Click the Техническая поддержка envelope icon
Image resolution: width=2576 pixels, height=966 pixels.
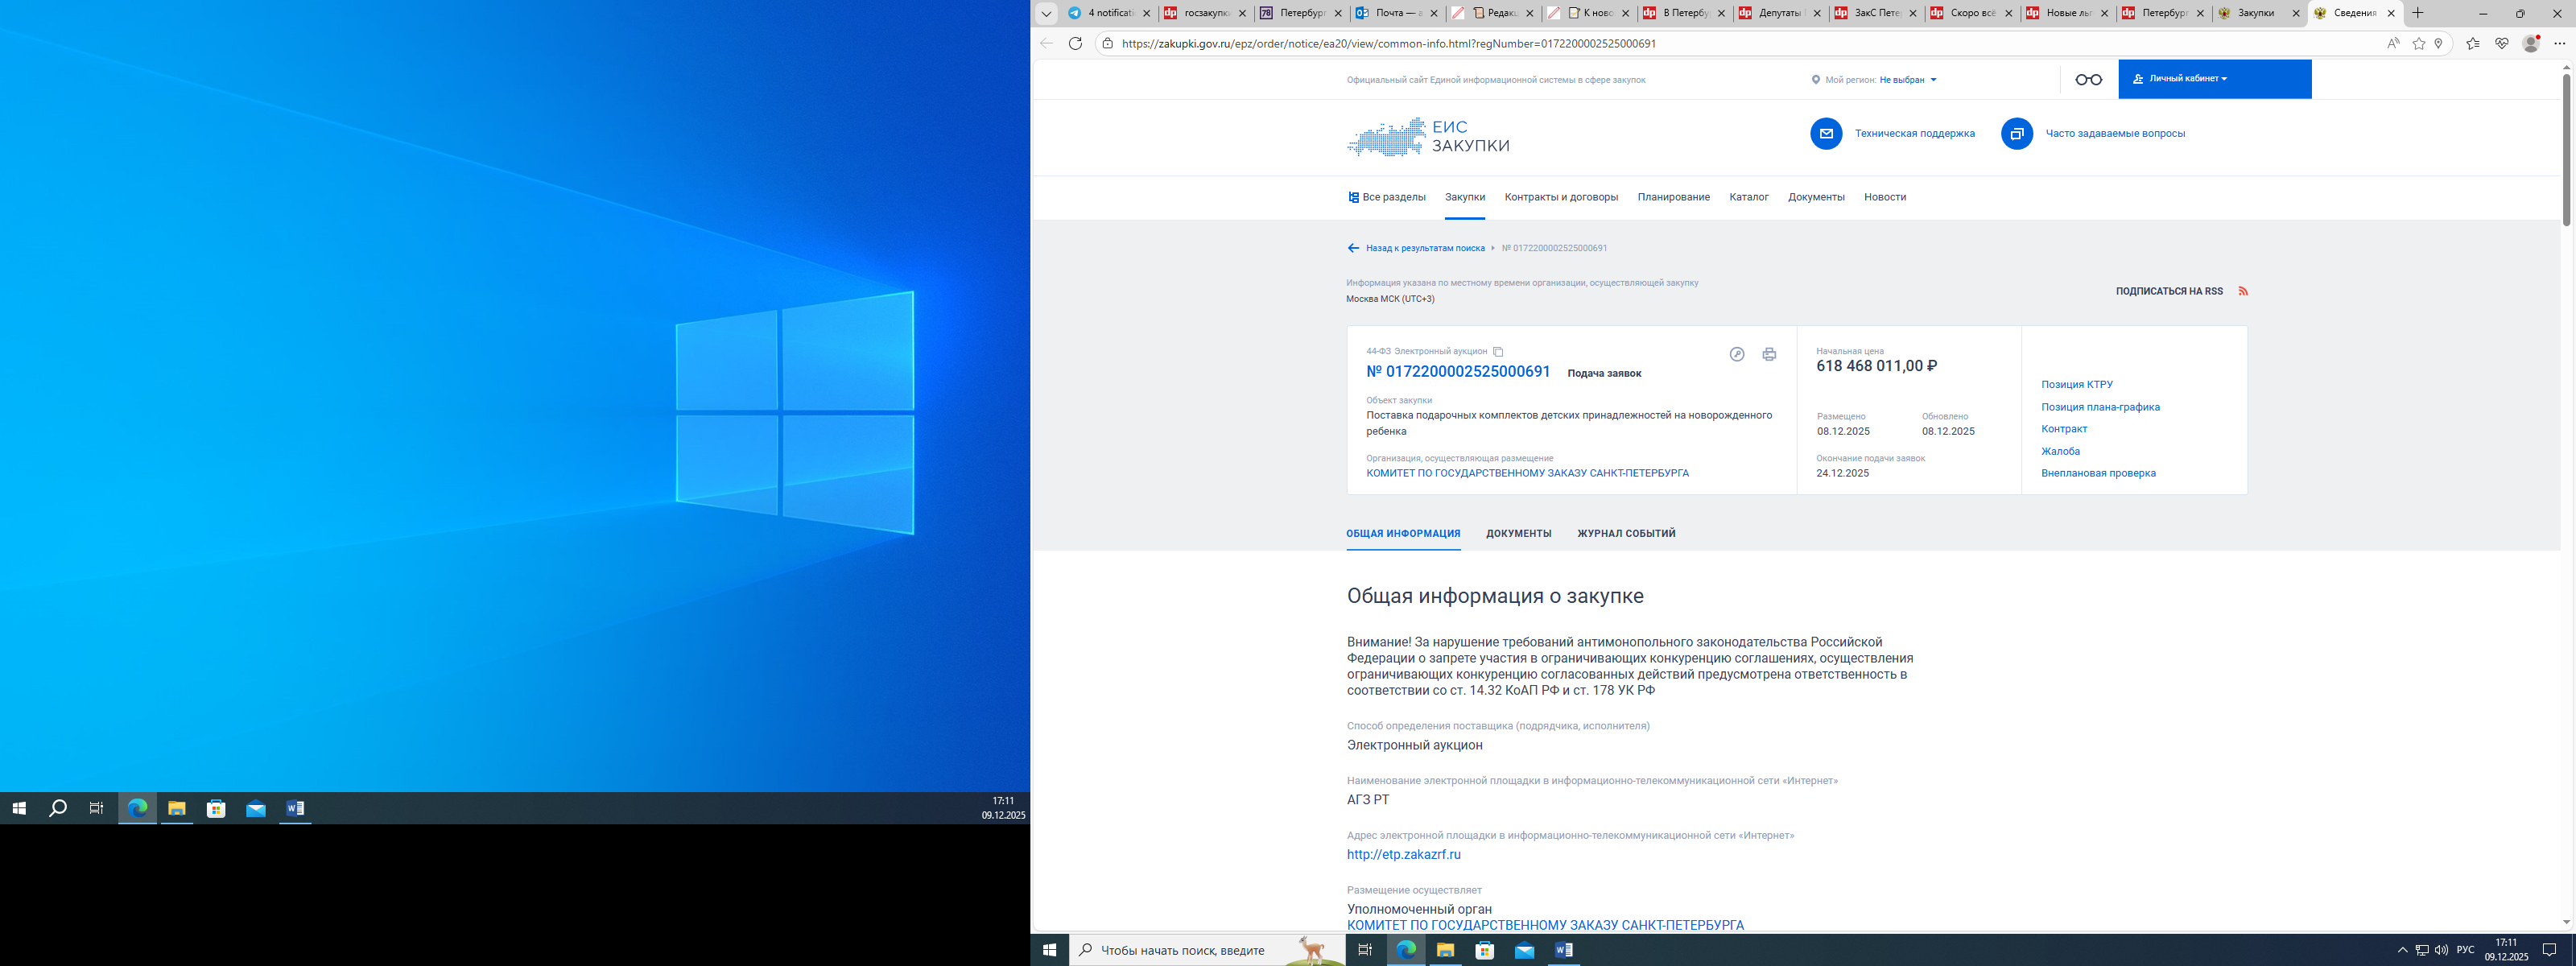[x=1826, y=133]
